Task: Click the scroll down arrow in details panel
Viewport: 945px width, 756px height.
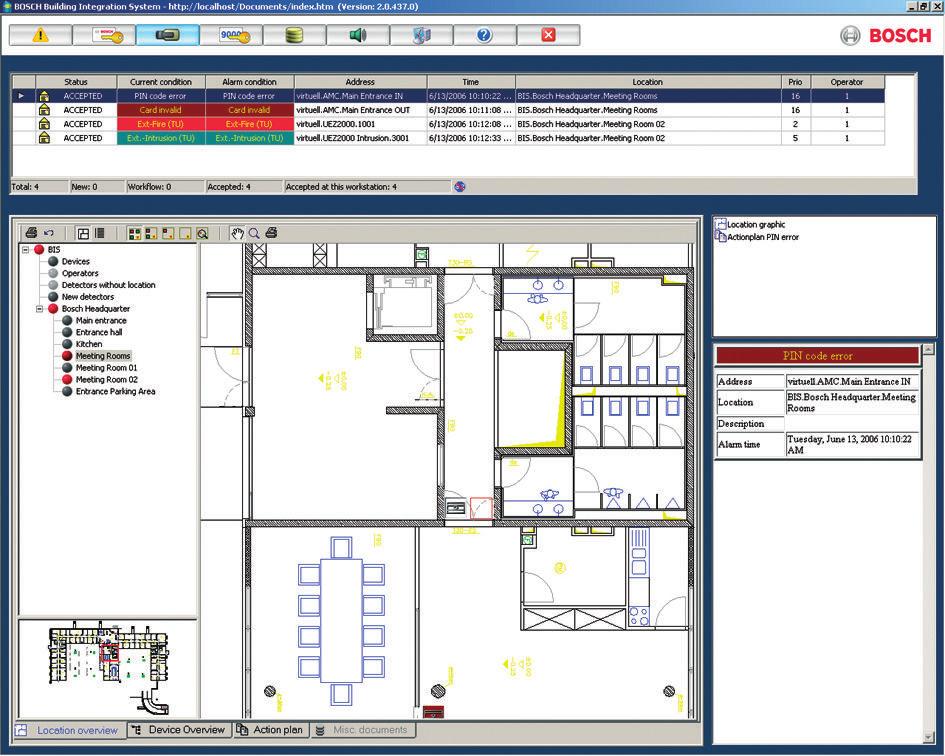Action: click(928, 737)
